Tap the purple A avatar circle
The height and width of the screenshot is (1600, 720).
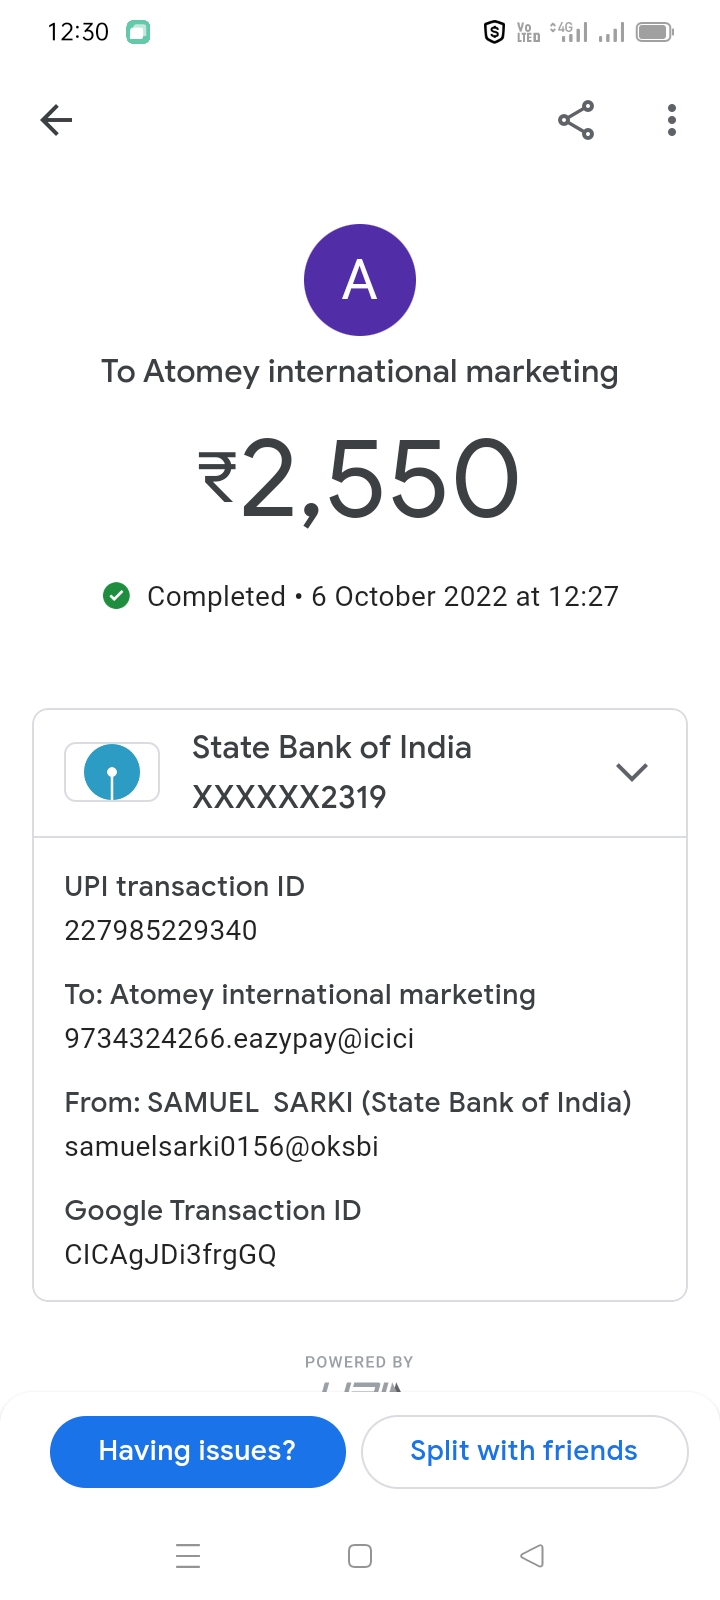point(360,280)
